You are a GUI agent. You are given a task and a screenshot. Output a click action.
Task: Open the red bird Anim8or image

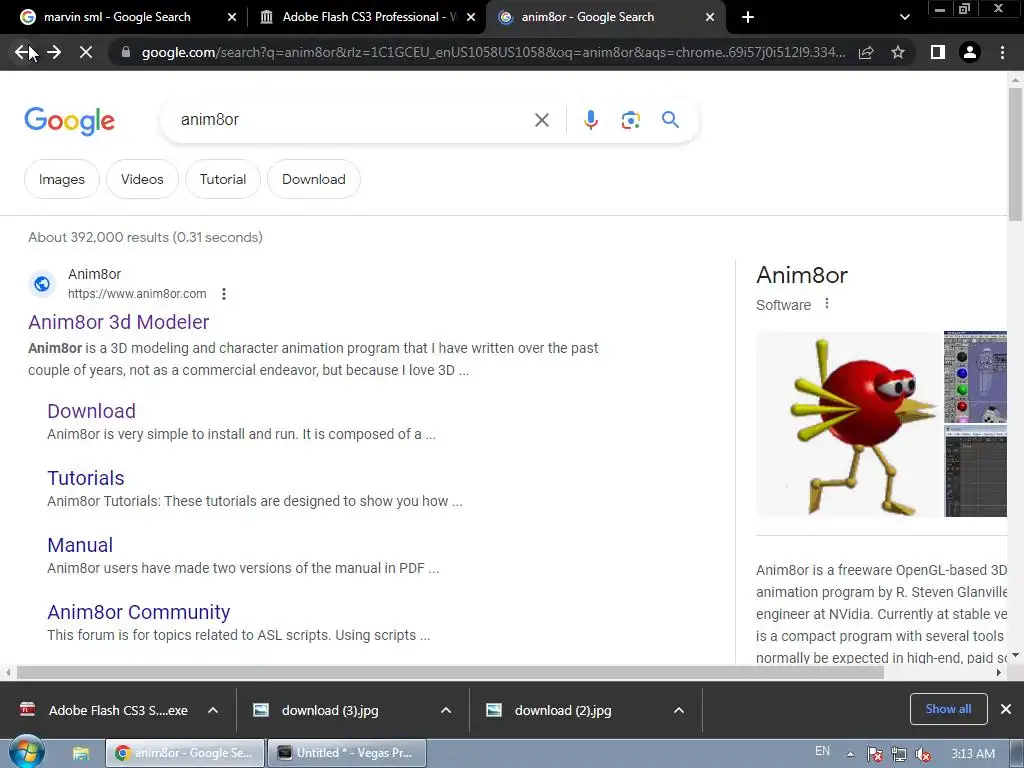848,424
